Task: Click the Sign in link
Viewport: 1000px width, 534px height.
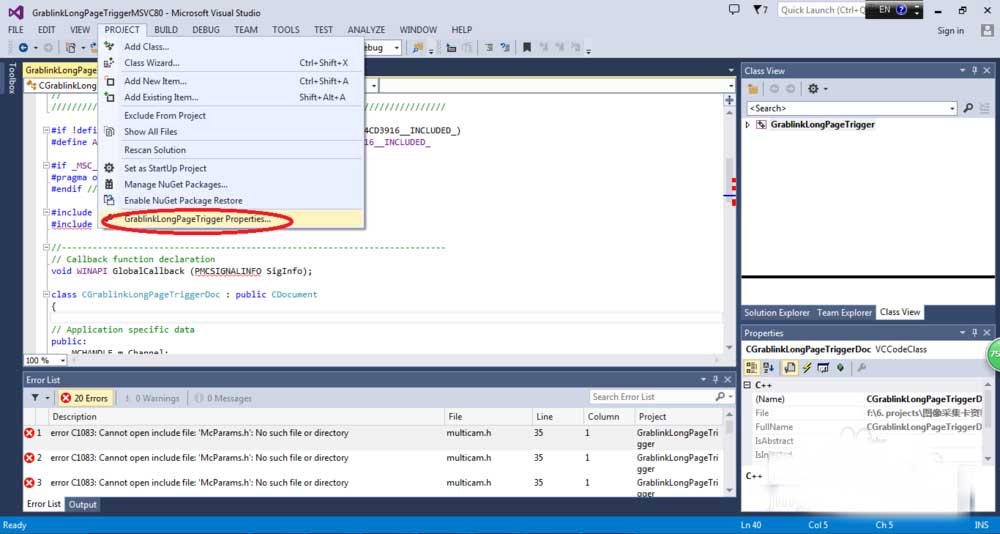Action: pyautogui.click(x=950, y=31)
